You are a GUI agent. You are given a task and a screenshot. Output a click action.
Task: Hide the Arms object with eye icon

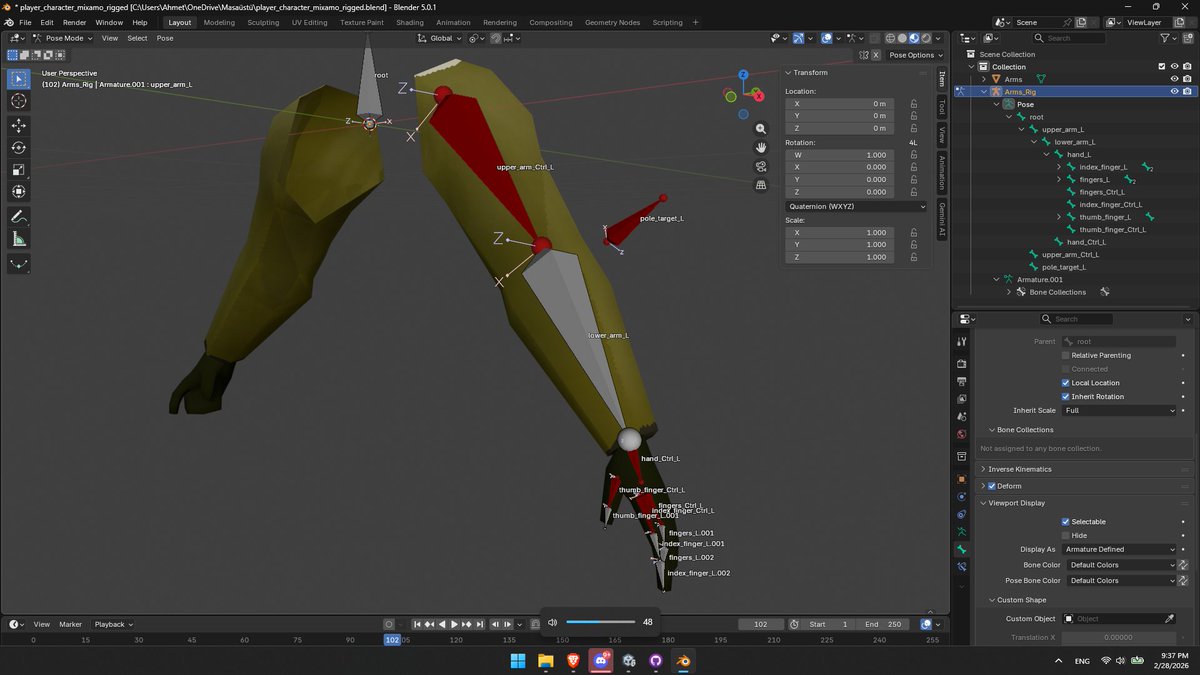[x=1174, y=79]
